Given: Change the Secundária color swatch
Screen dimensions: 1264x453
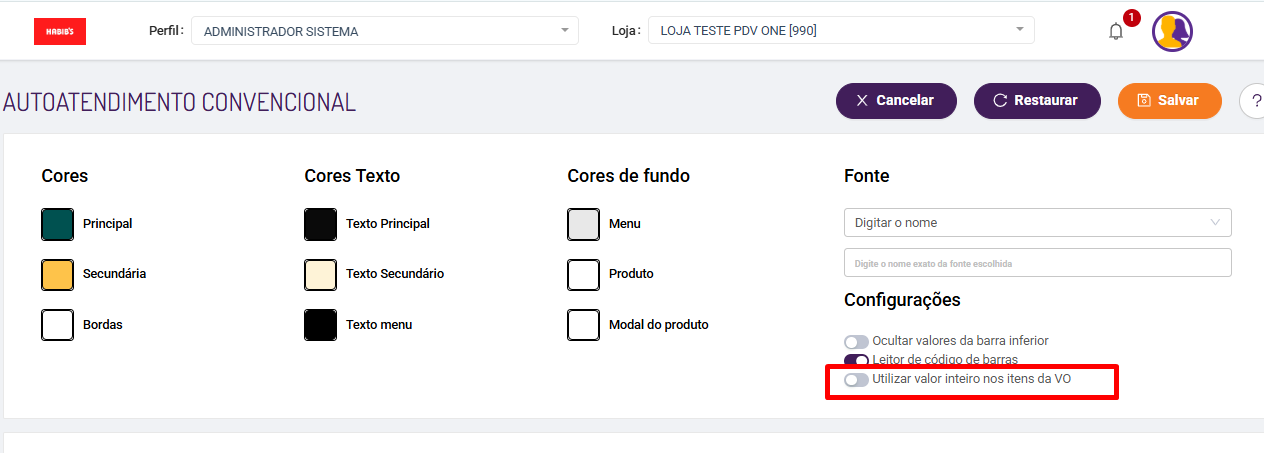Looking at the screenshot, I should coord(58,274).
